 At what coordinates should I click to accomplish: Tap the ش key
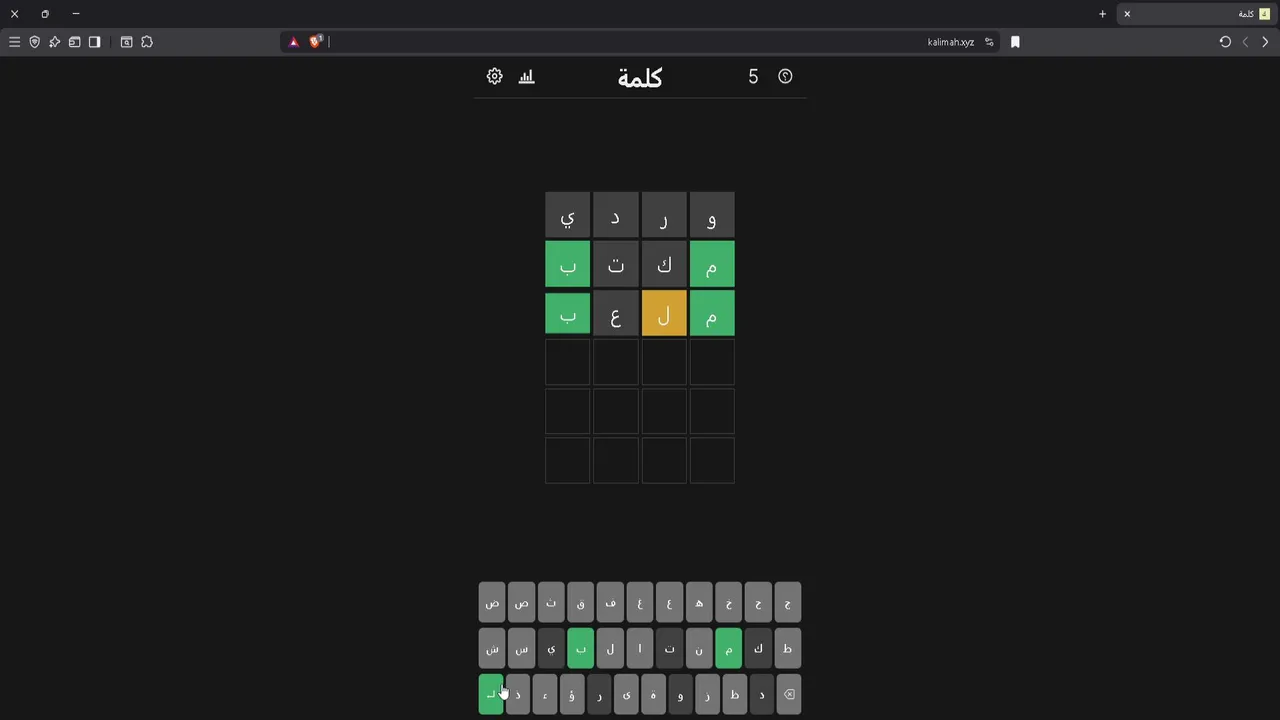click(x=492, y=648)
